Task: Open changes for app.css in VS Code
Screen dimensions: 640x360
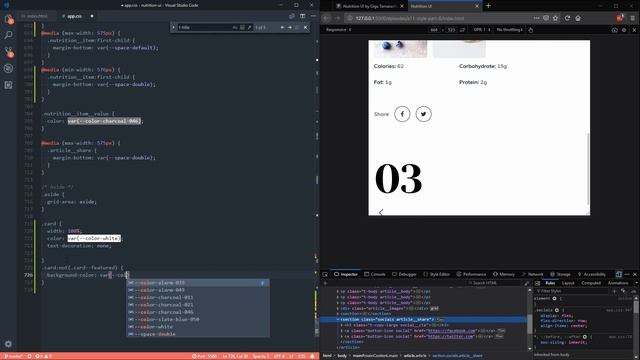Action: click(291, 16)
